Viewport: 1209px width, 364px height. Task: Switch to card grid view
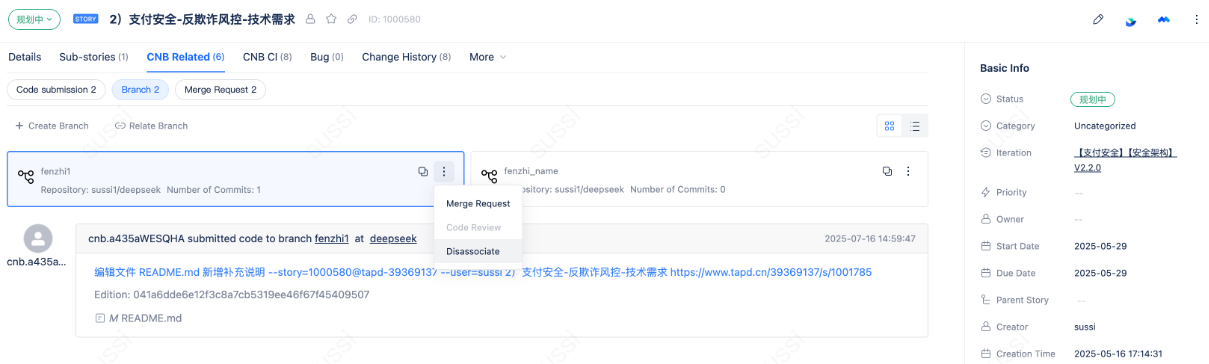pyautogui.click(x=889, y=126)
